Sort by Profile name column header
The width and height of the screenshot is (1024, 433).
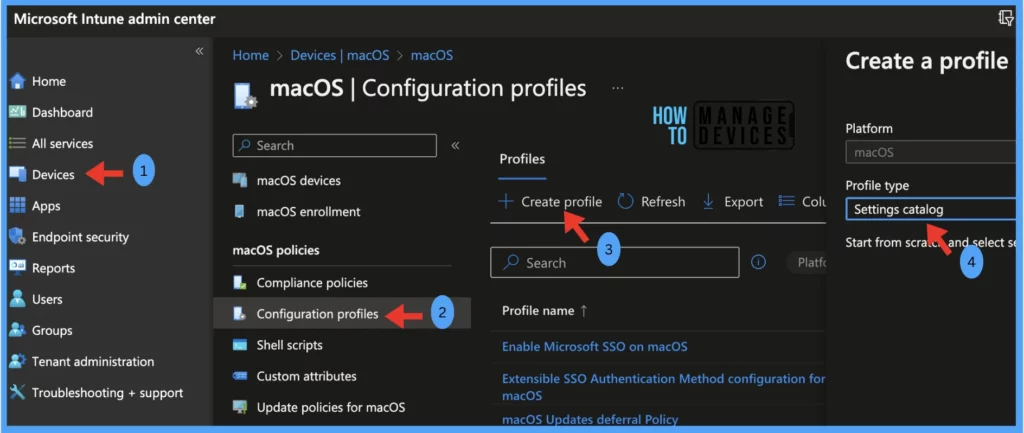545,311
